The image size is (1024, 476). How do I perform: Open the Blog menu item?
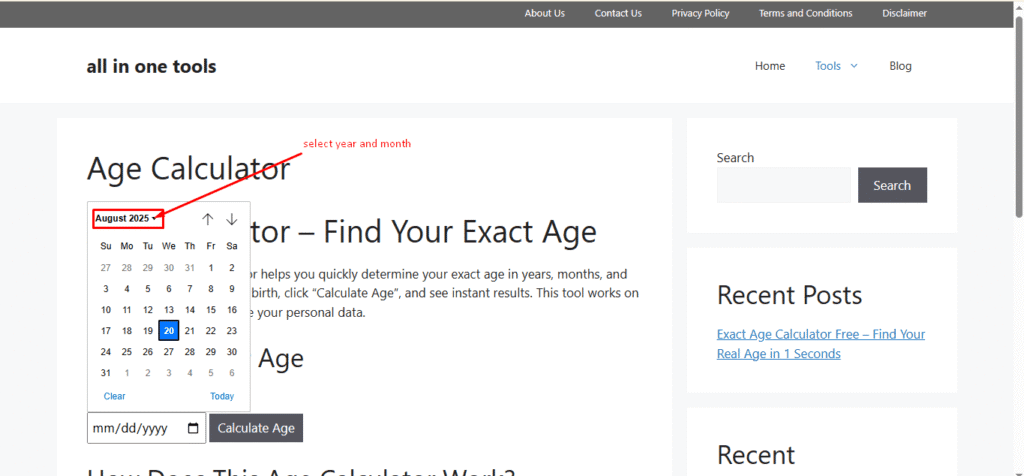(x=901, y=66)
